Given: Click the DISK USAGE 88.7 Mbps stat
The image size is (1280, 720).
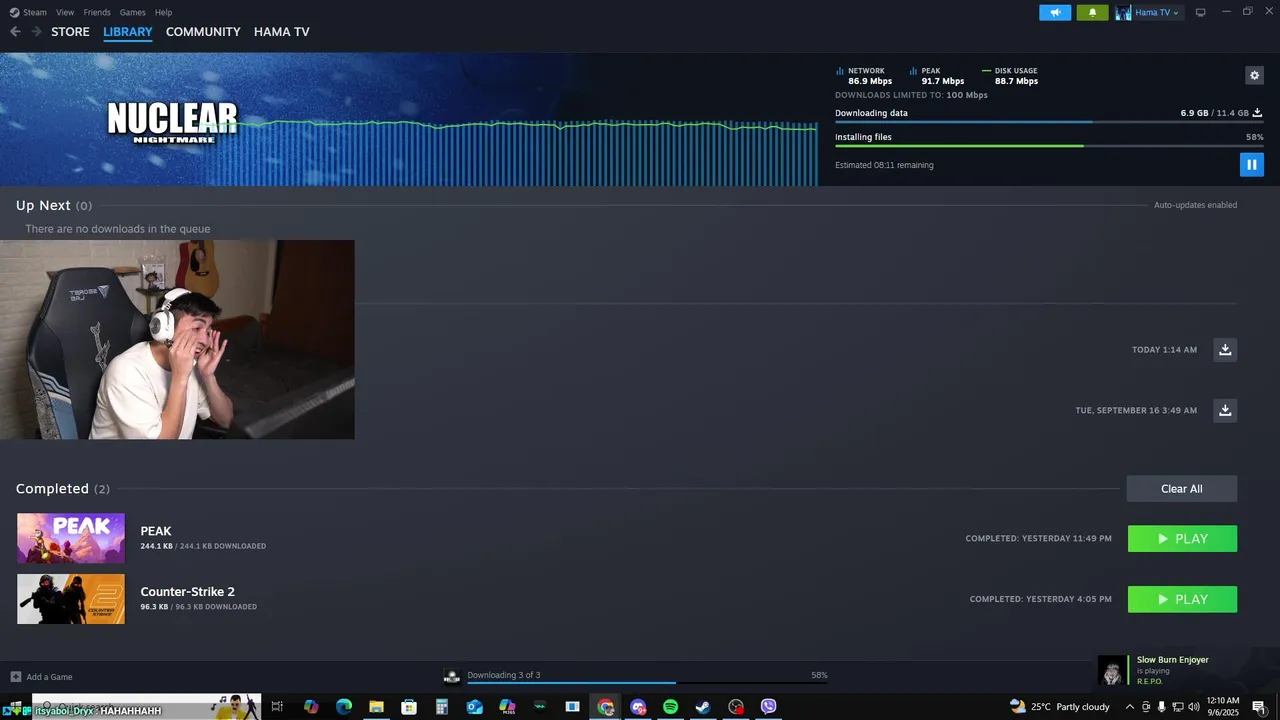Looking at the screenshot, I should tap(1011, 76).
